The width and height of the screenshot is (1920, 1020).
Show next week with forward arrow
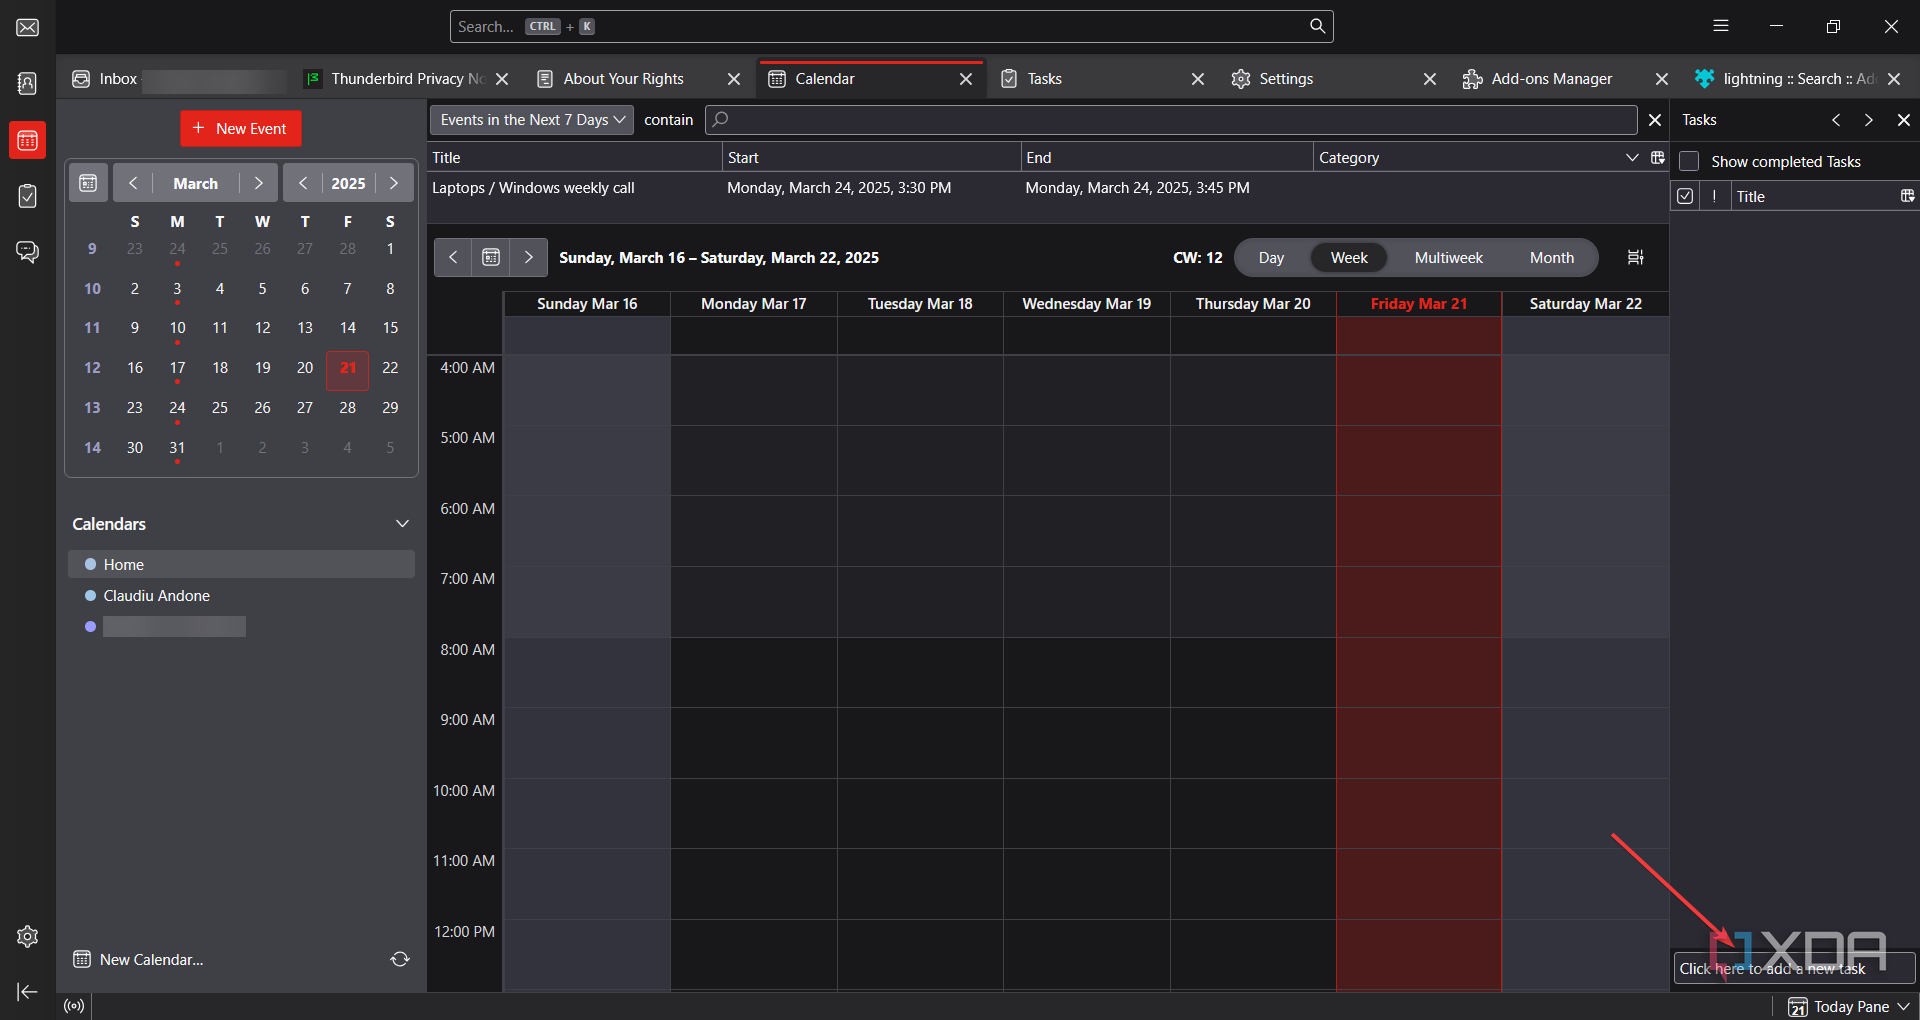pos(529,257)
